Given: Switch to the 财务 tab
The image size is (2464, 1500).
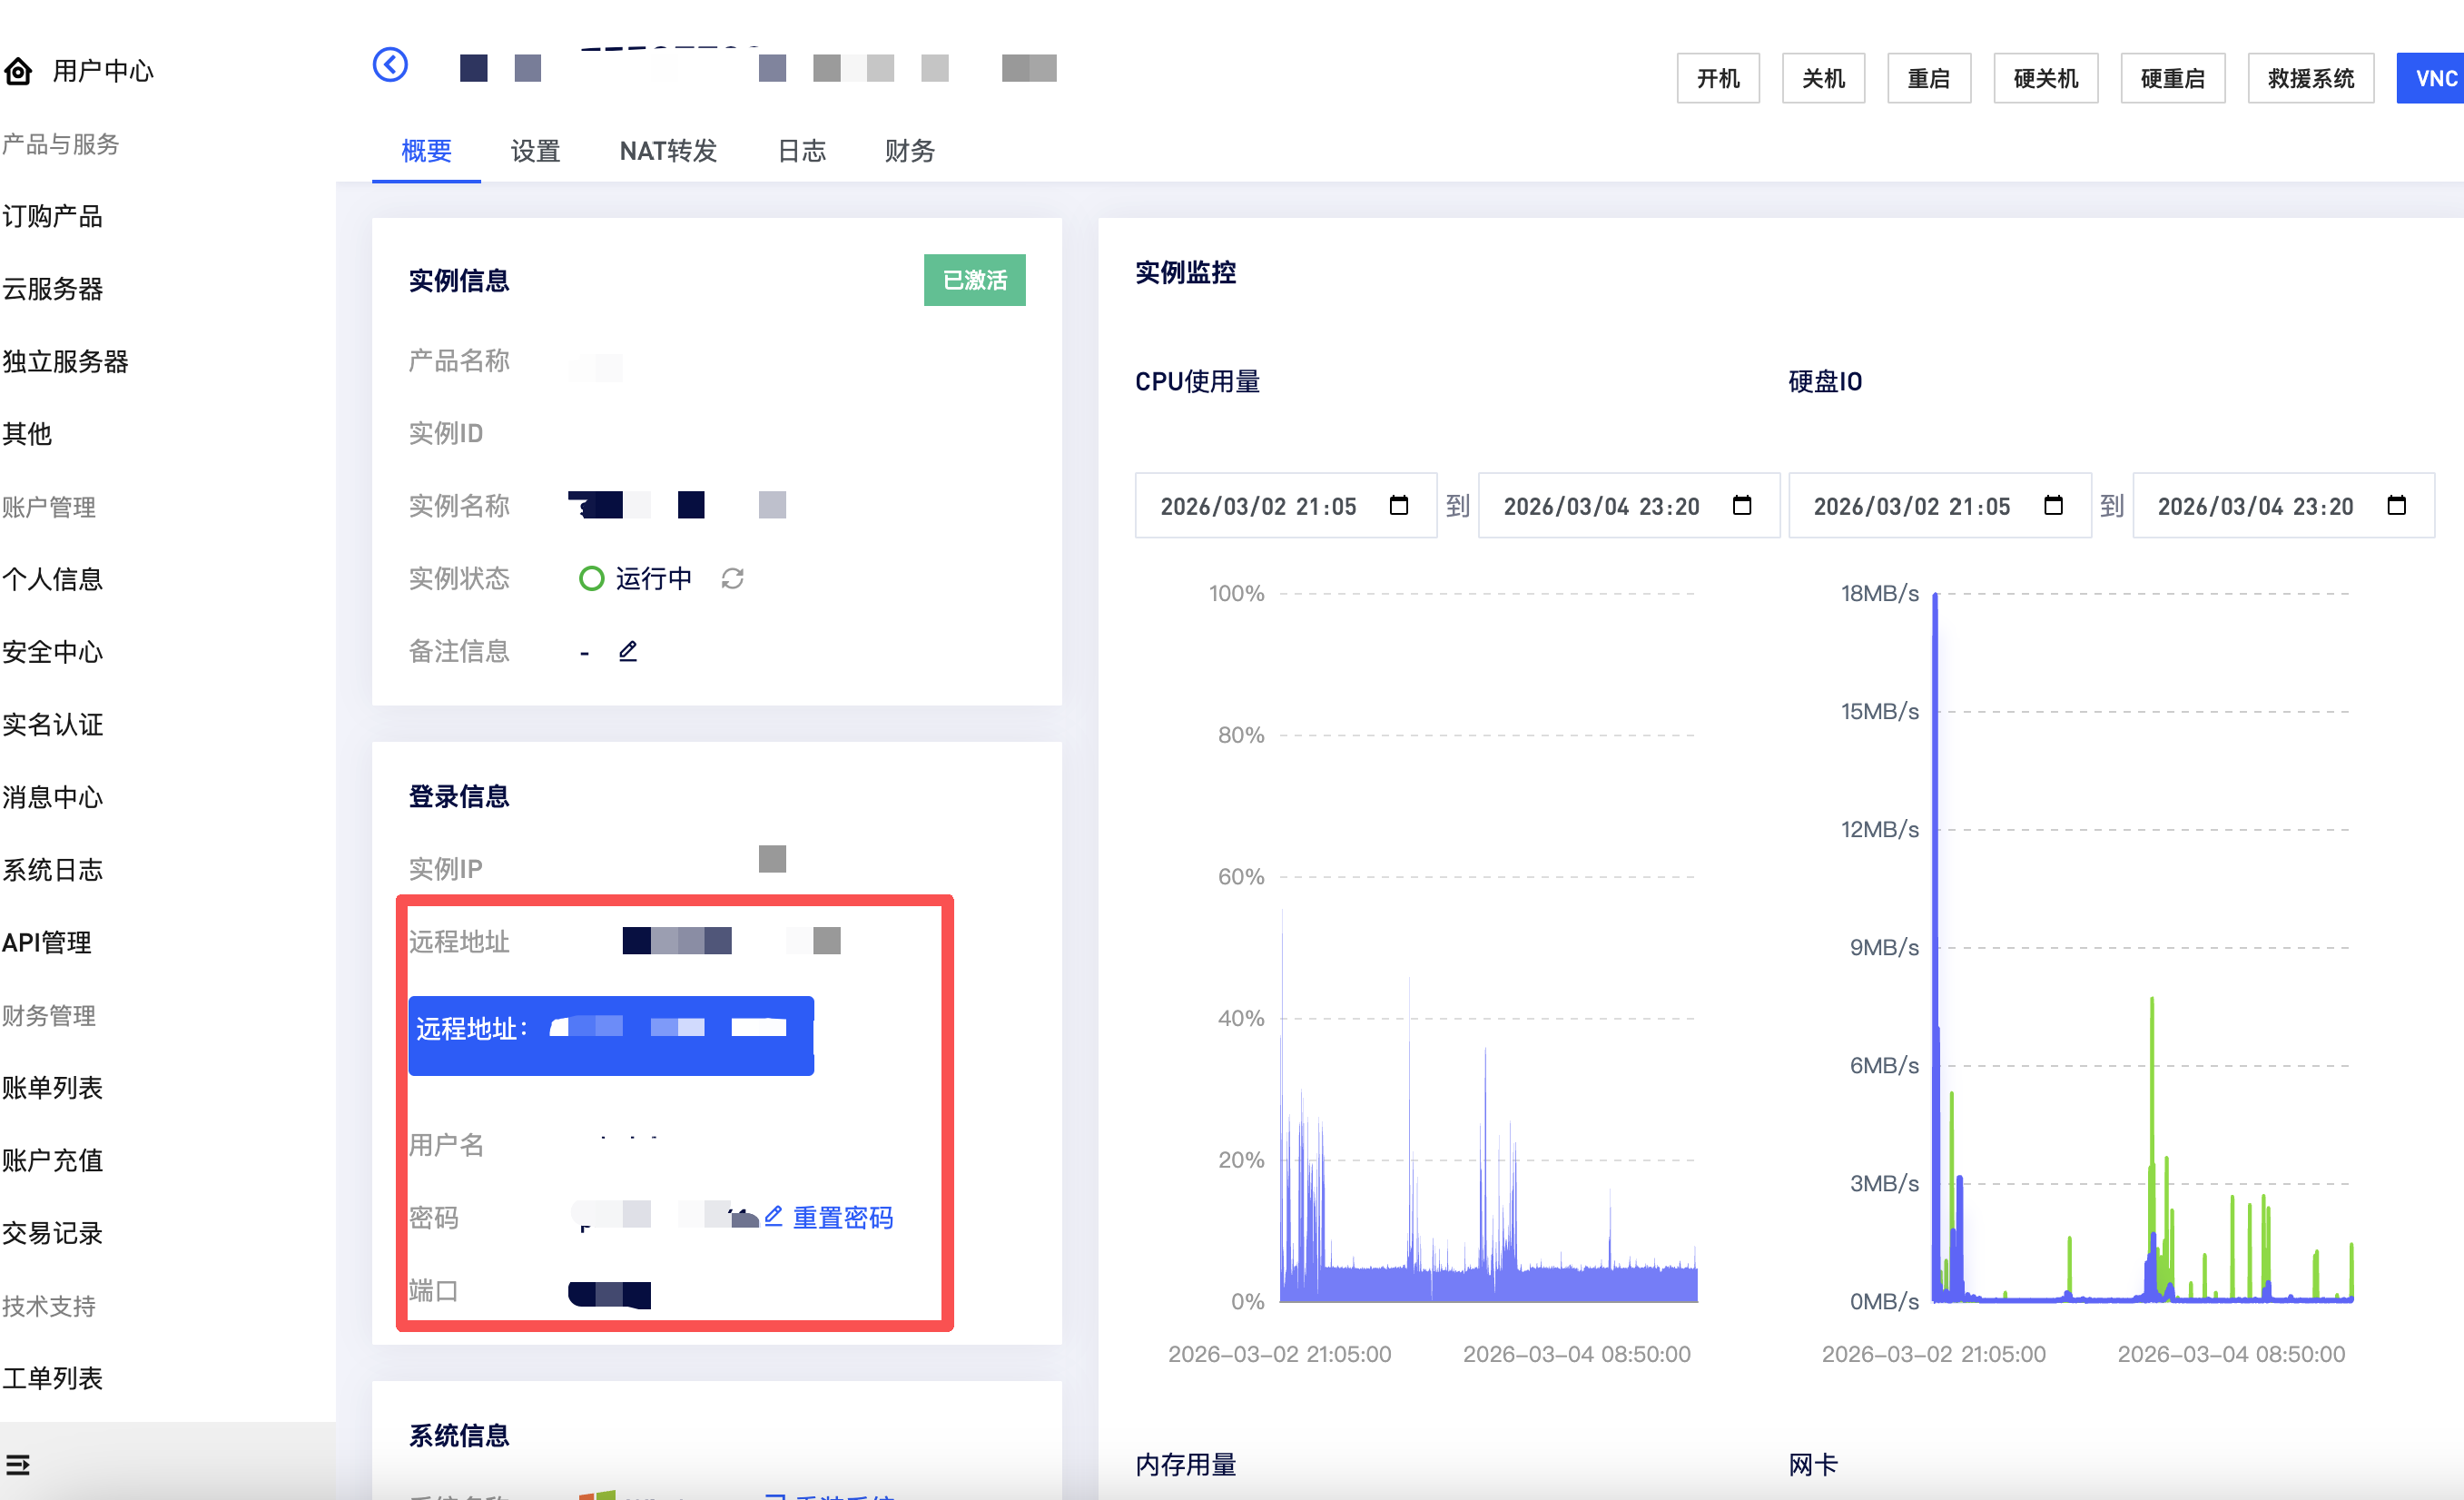Looking at the screenshot, I should [x=909, y=151].
